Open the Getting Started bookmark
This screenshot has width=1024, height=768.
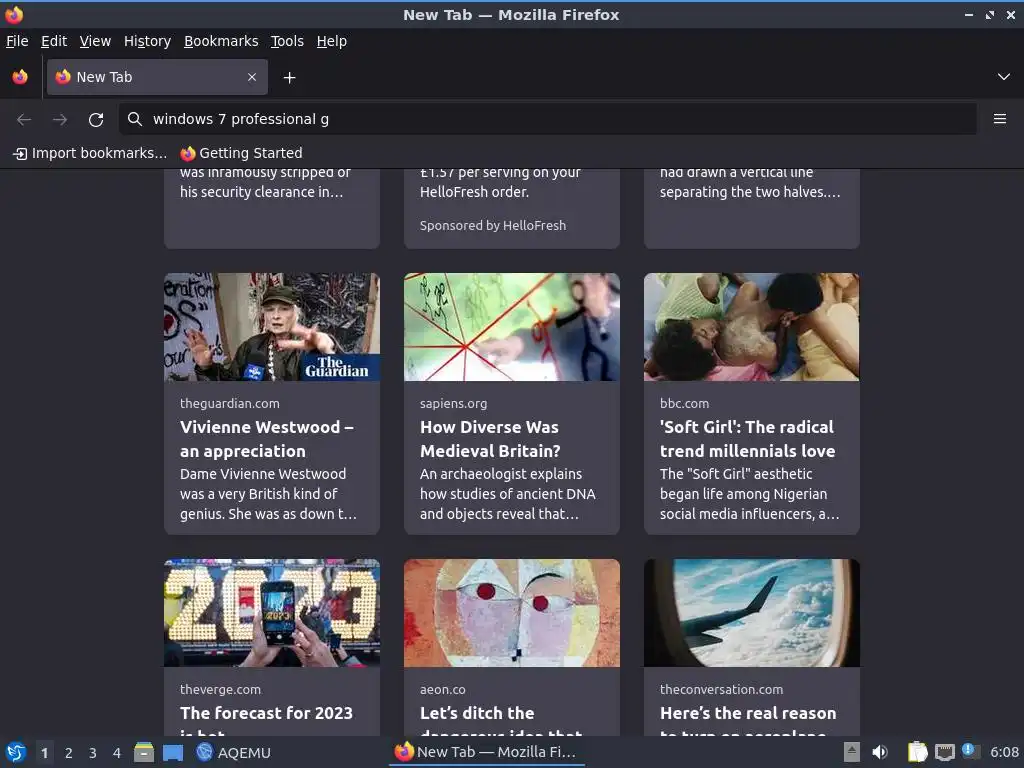point(242,153)
